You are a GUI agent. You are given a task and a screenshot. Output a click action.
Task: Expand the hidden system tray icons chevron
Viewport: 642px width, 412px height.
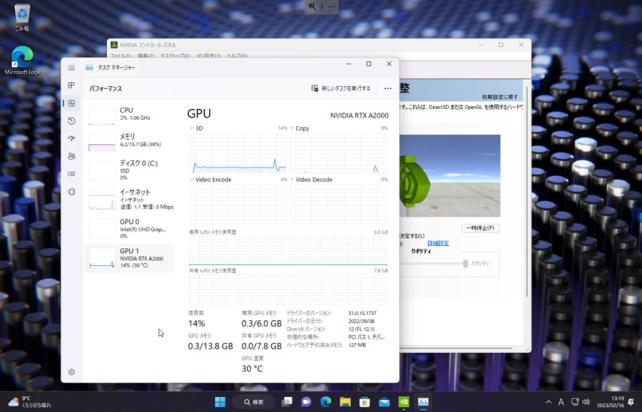pyautogui.click(x=549, y=403)
